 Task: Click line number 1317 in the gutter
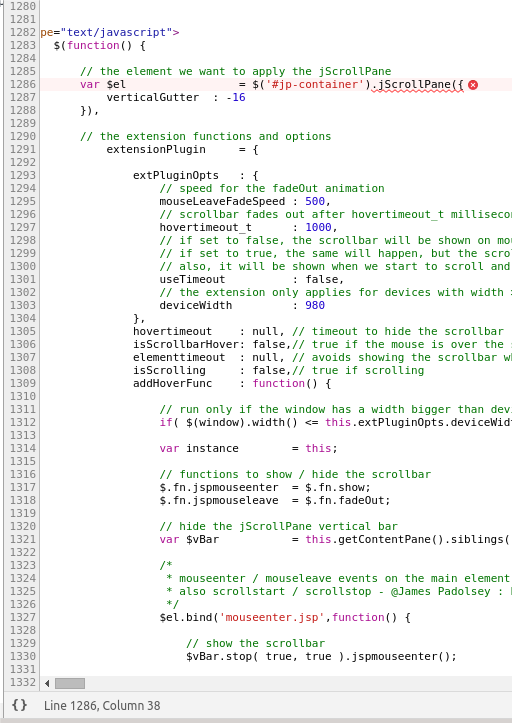click(22, 487)
